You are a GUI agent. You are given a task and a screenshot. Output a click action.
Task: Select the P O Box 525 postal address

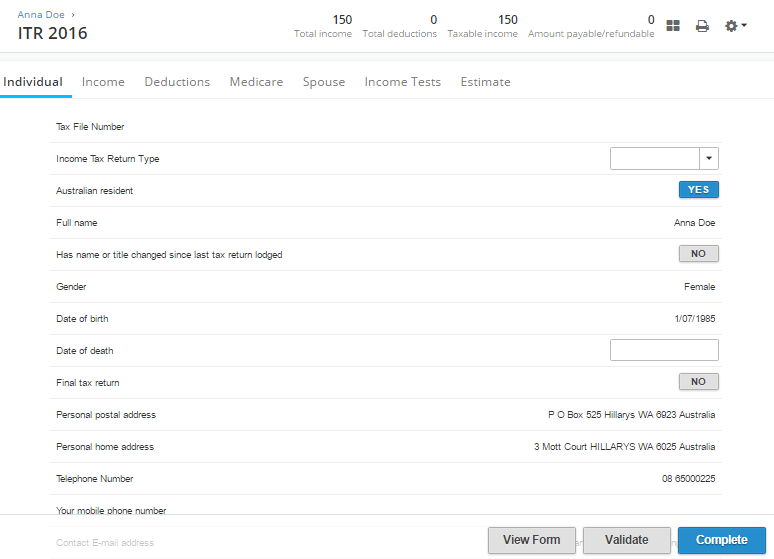click(x=631, y=415)
